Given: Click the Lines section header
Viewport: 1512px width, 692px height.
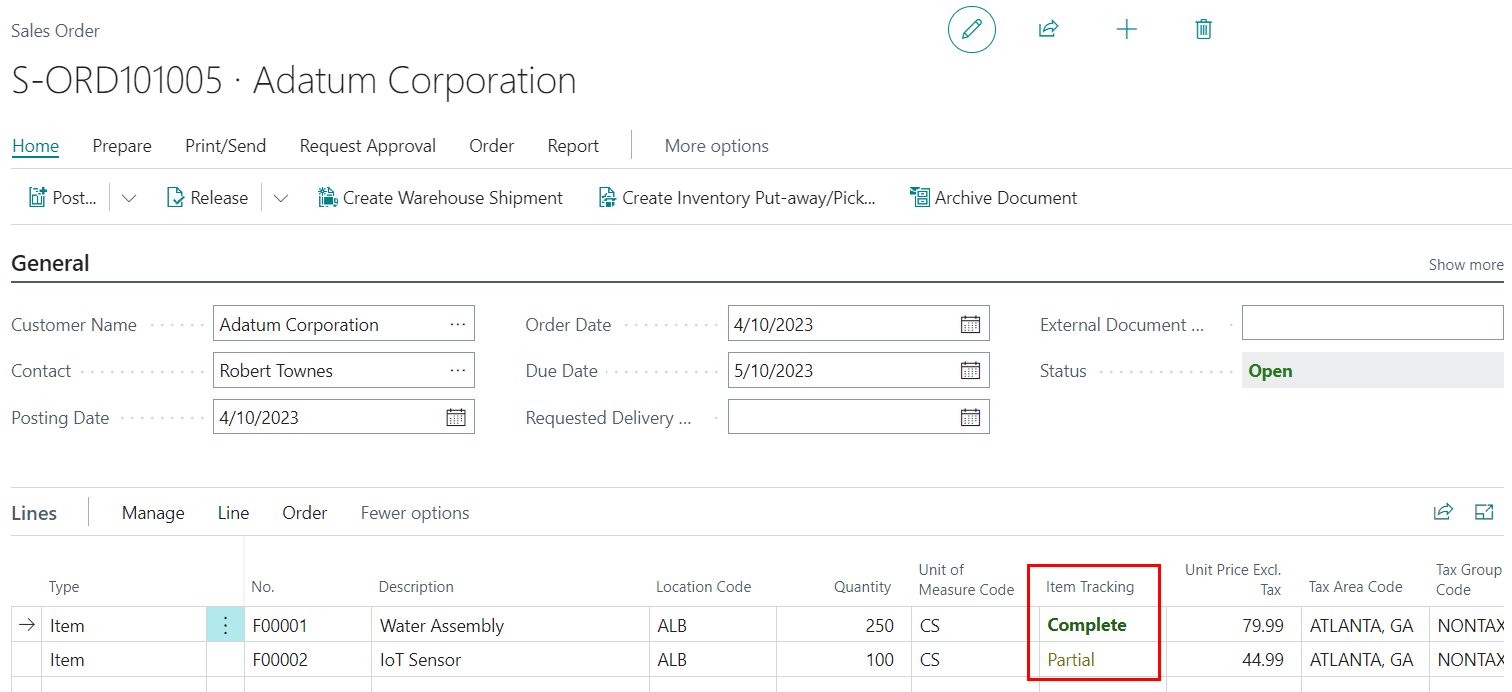Looking at the screenshot, I should click(x=34, y=513).
